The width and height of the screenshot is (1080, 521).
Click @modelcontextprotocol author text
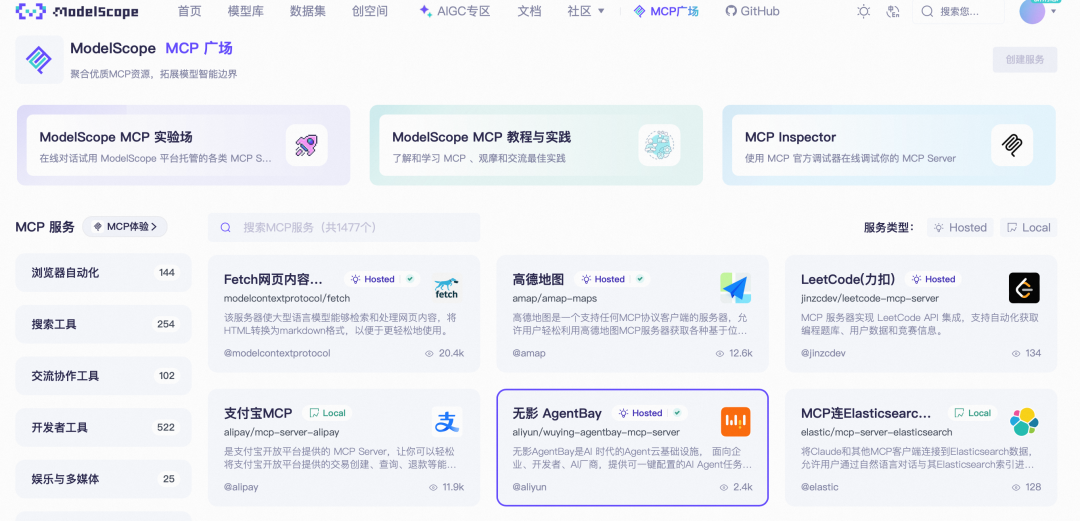click(x=277, y=354)
